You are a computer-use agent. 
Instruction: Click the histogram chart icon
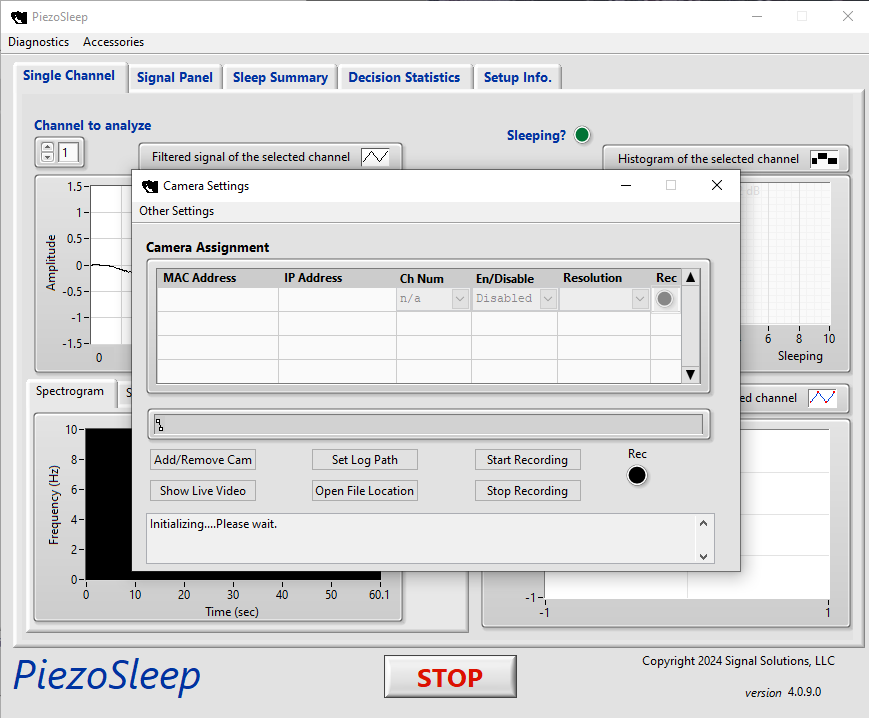click(824, 159)
